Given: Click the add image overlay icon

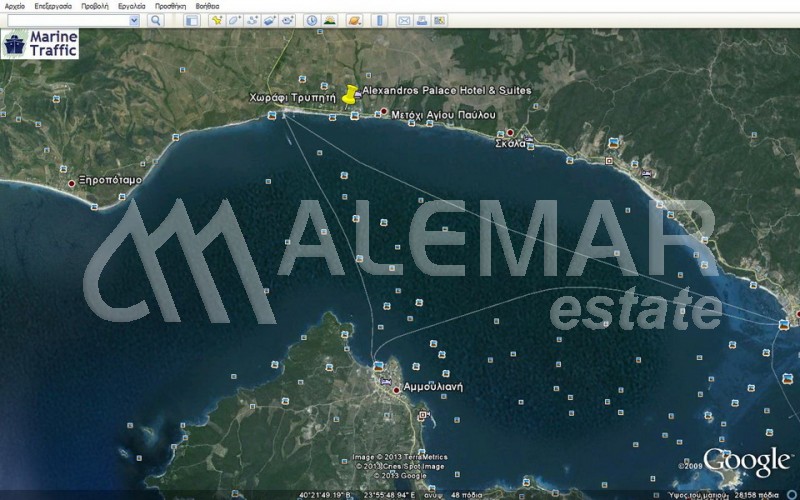Looking at the screenshot, I should click(269, 20).
